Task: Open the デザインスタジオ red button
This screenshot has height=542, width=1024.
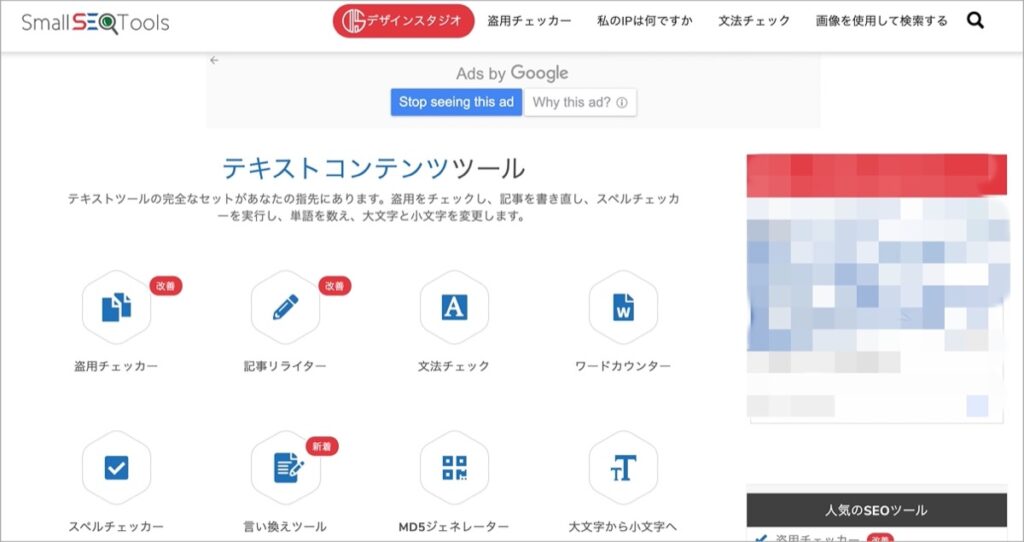Action: pos(404,21)
